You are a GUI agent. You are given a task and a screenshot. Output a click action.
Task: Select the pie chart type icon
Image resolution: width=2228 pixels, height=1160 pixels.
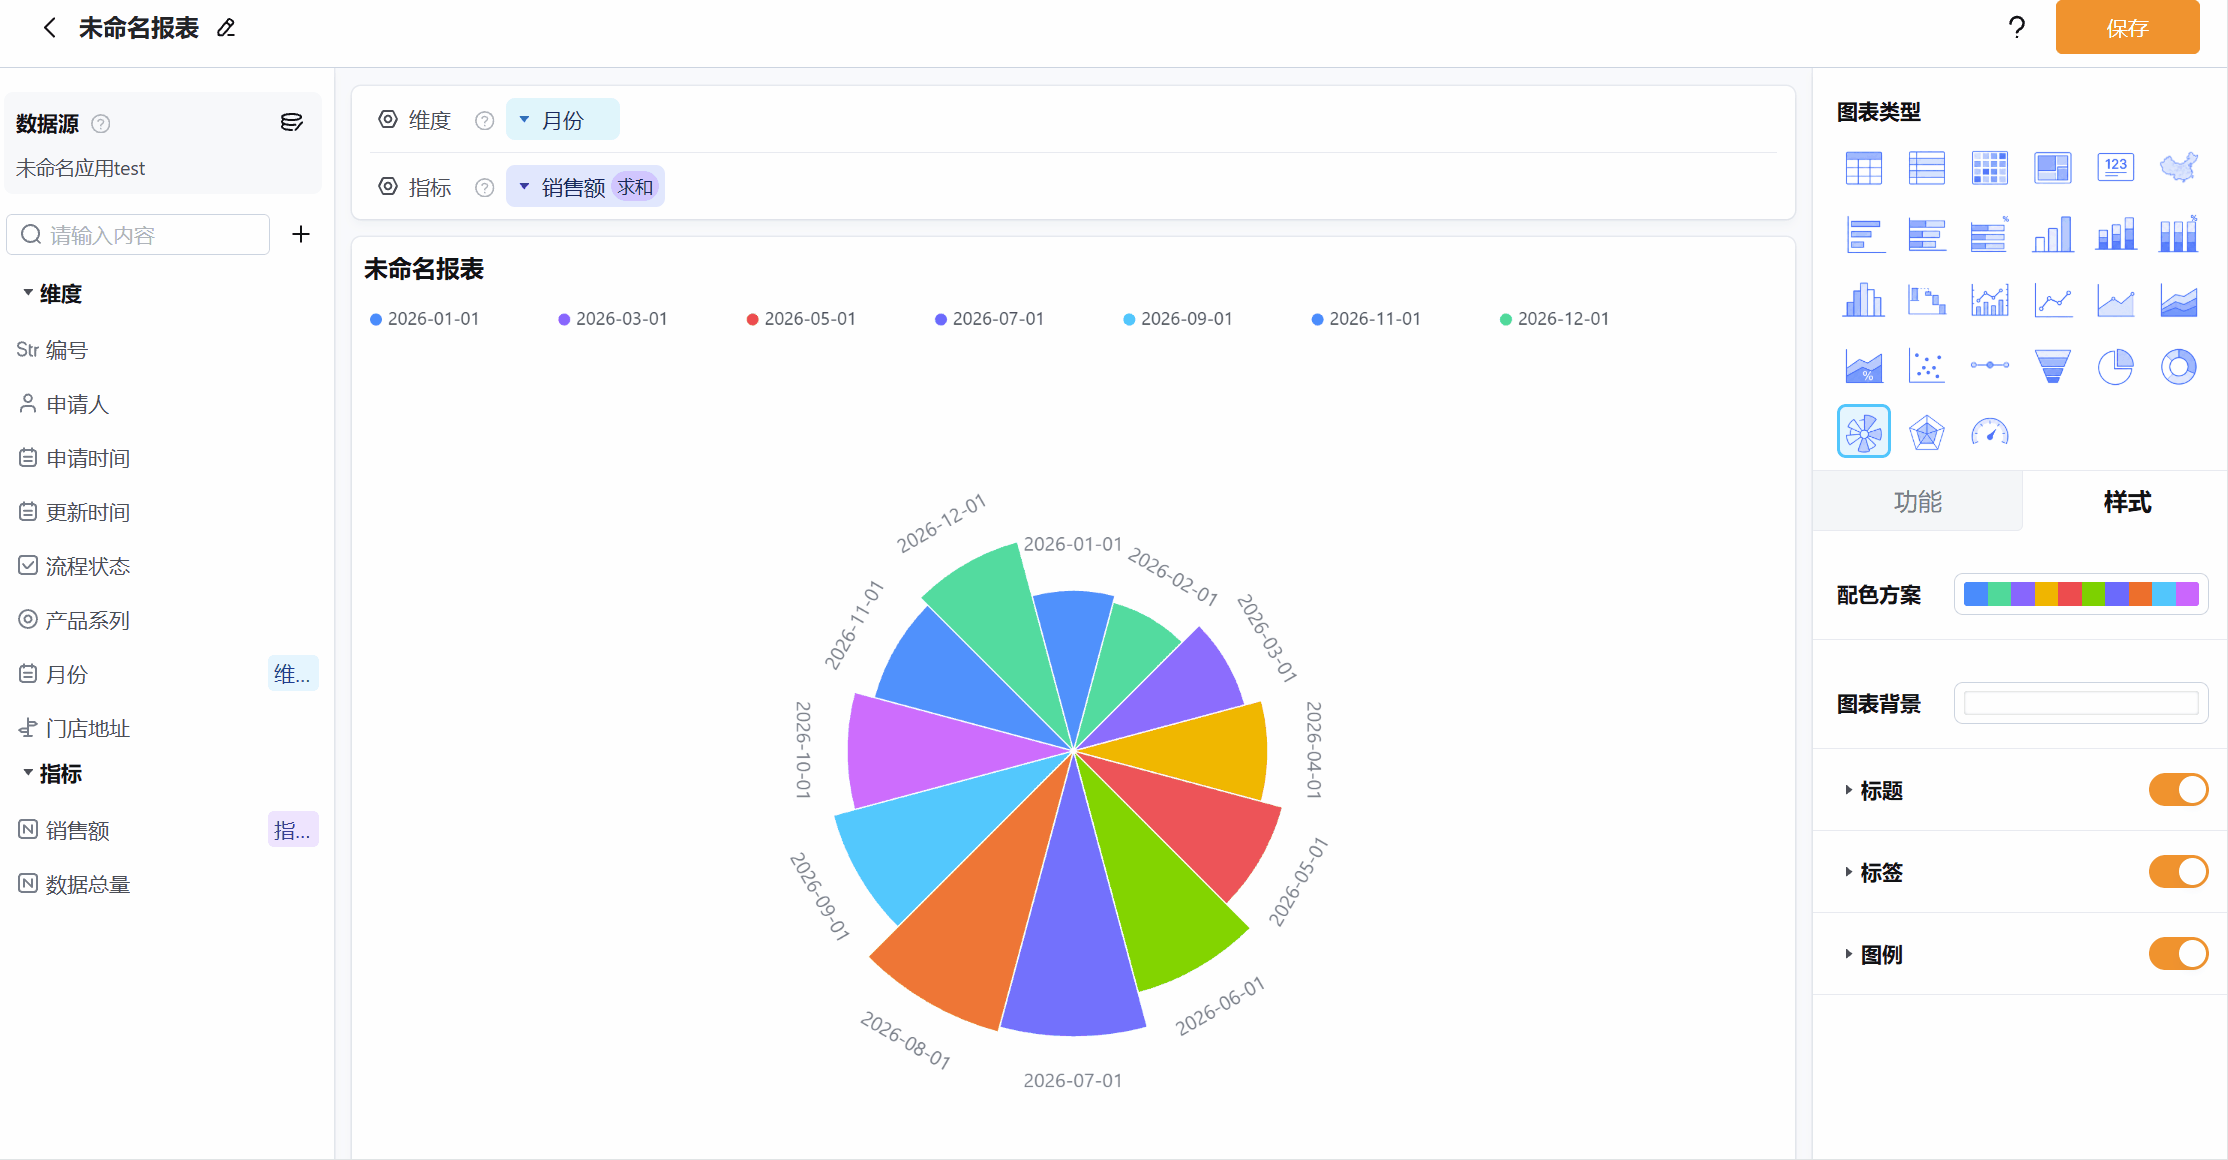click(x=2115, y=366)
